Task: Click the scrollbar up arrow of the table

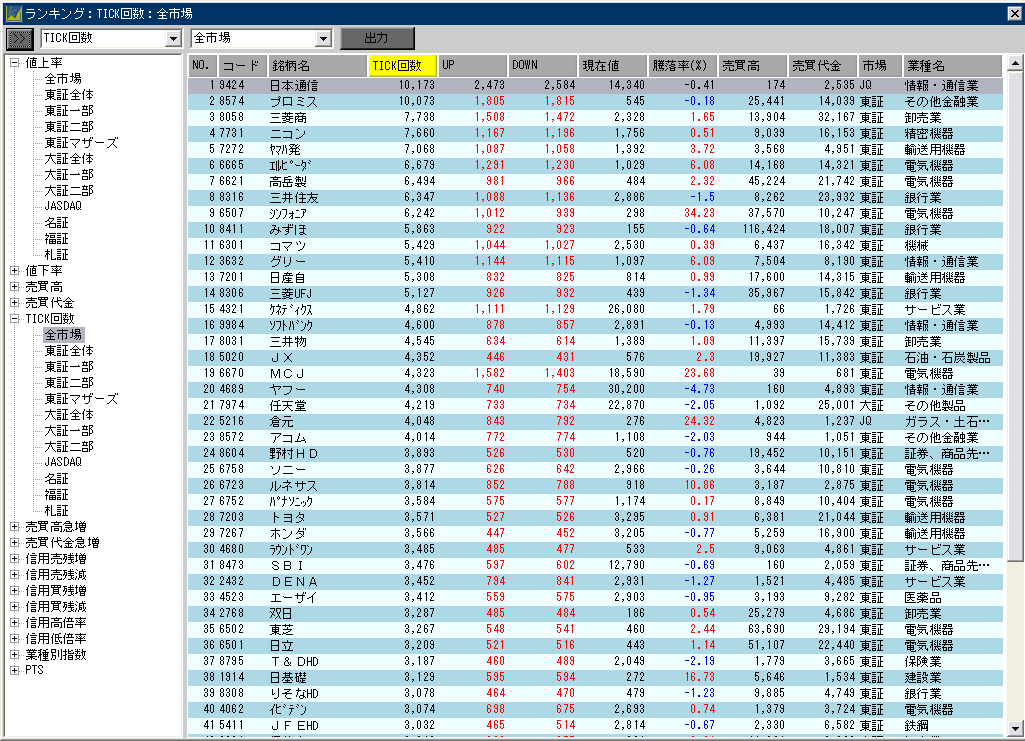Action: (1015, 63)
